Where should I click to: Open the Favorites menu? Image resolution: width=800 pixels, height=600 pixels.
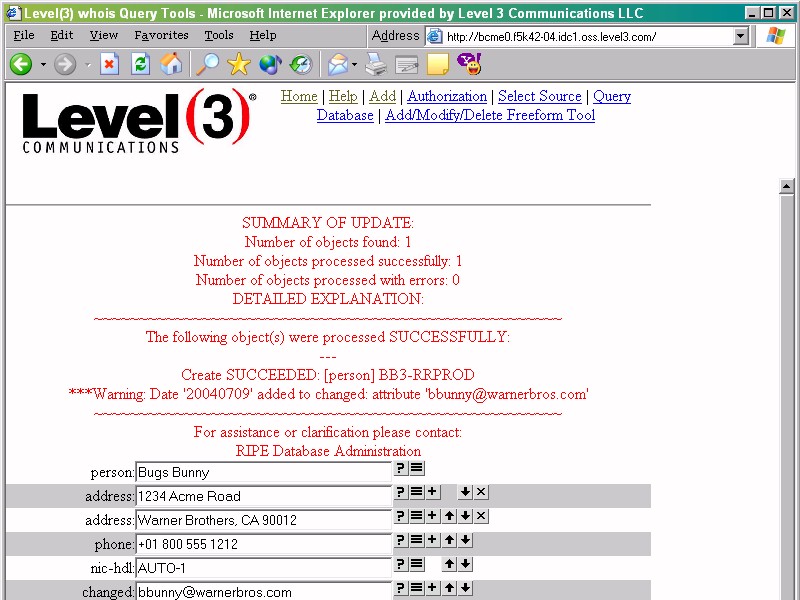pos(161,35)
